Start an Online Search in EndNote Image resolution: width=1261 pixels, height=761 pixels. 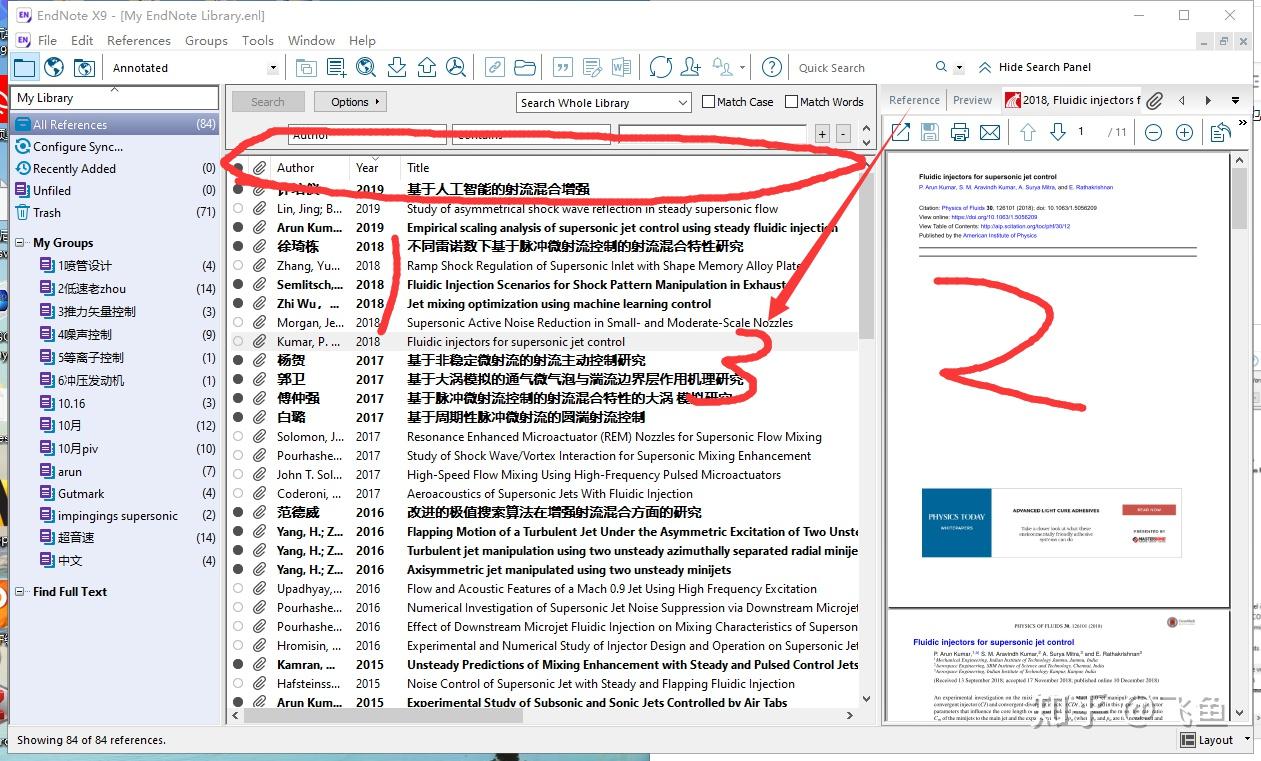[366, 67]
